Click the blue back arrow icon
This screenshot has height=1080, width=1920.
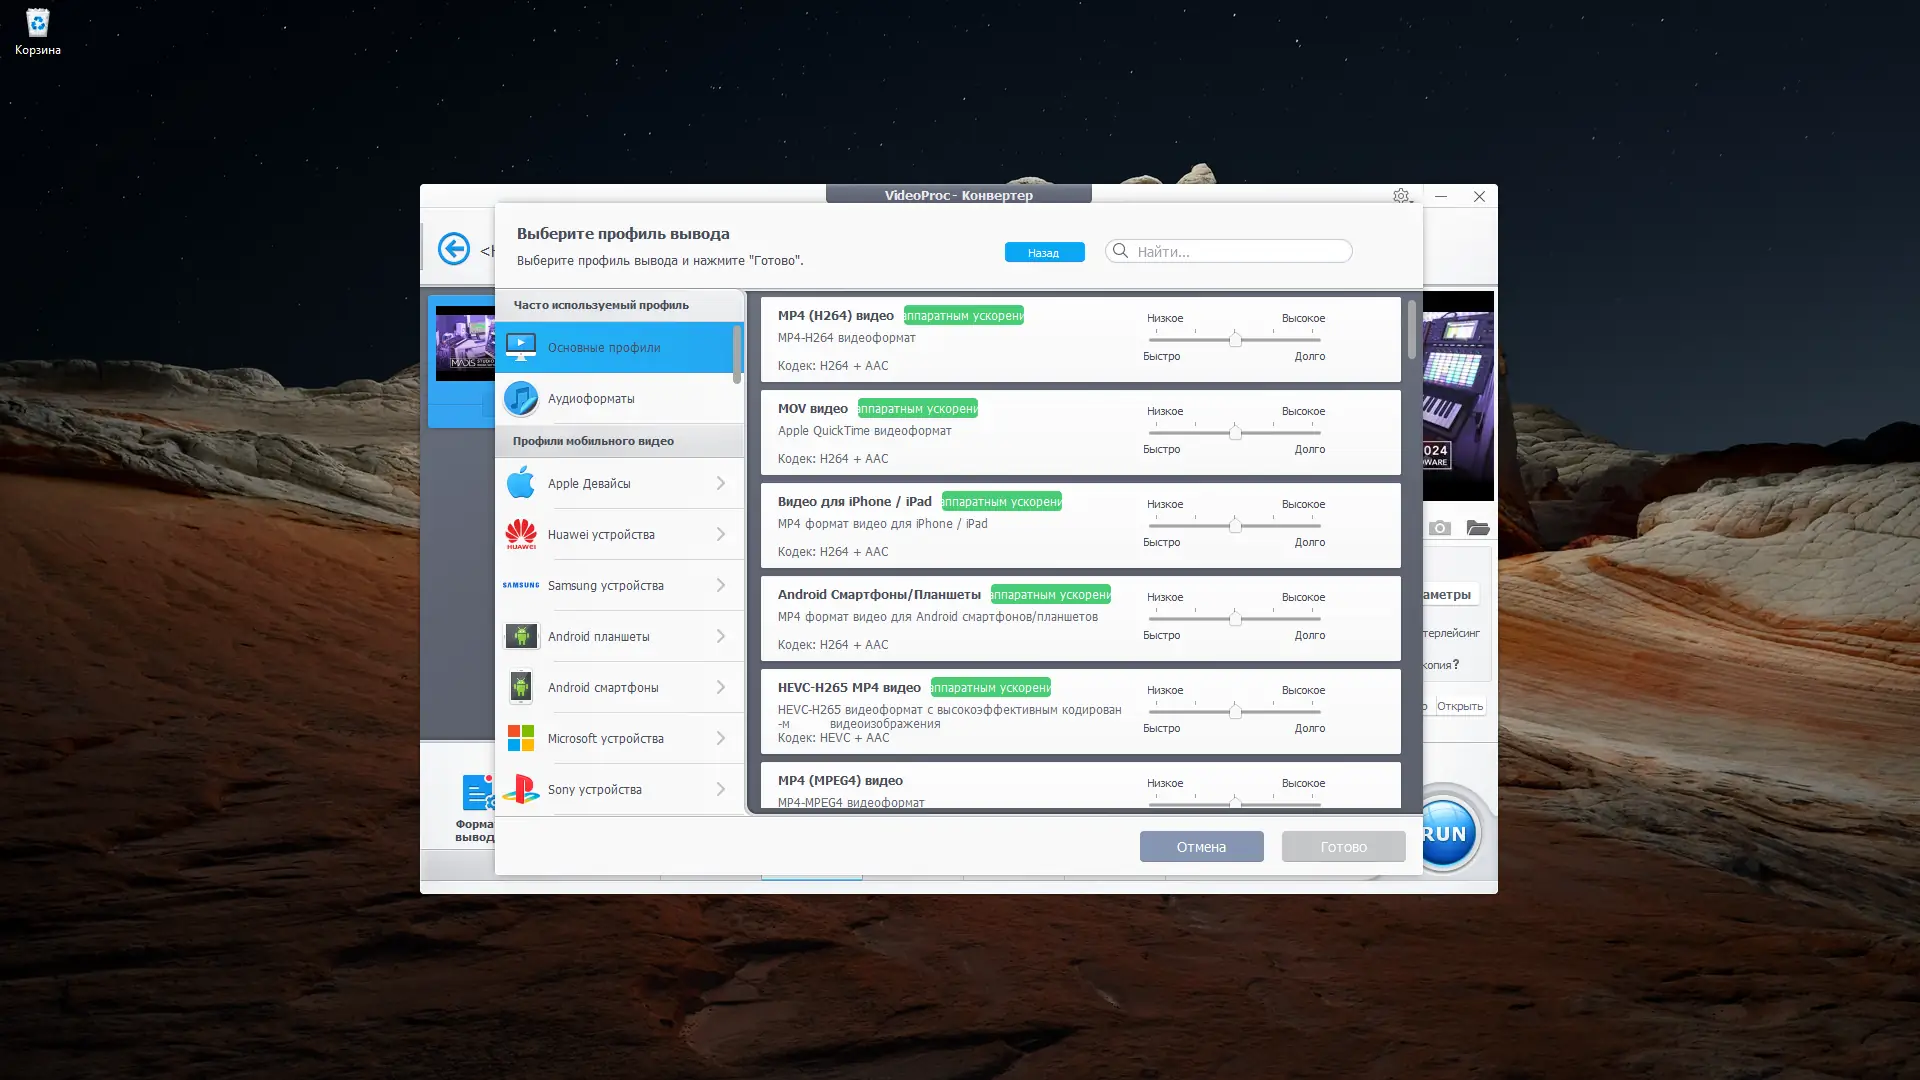454,248
